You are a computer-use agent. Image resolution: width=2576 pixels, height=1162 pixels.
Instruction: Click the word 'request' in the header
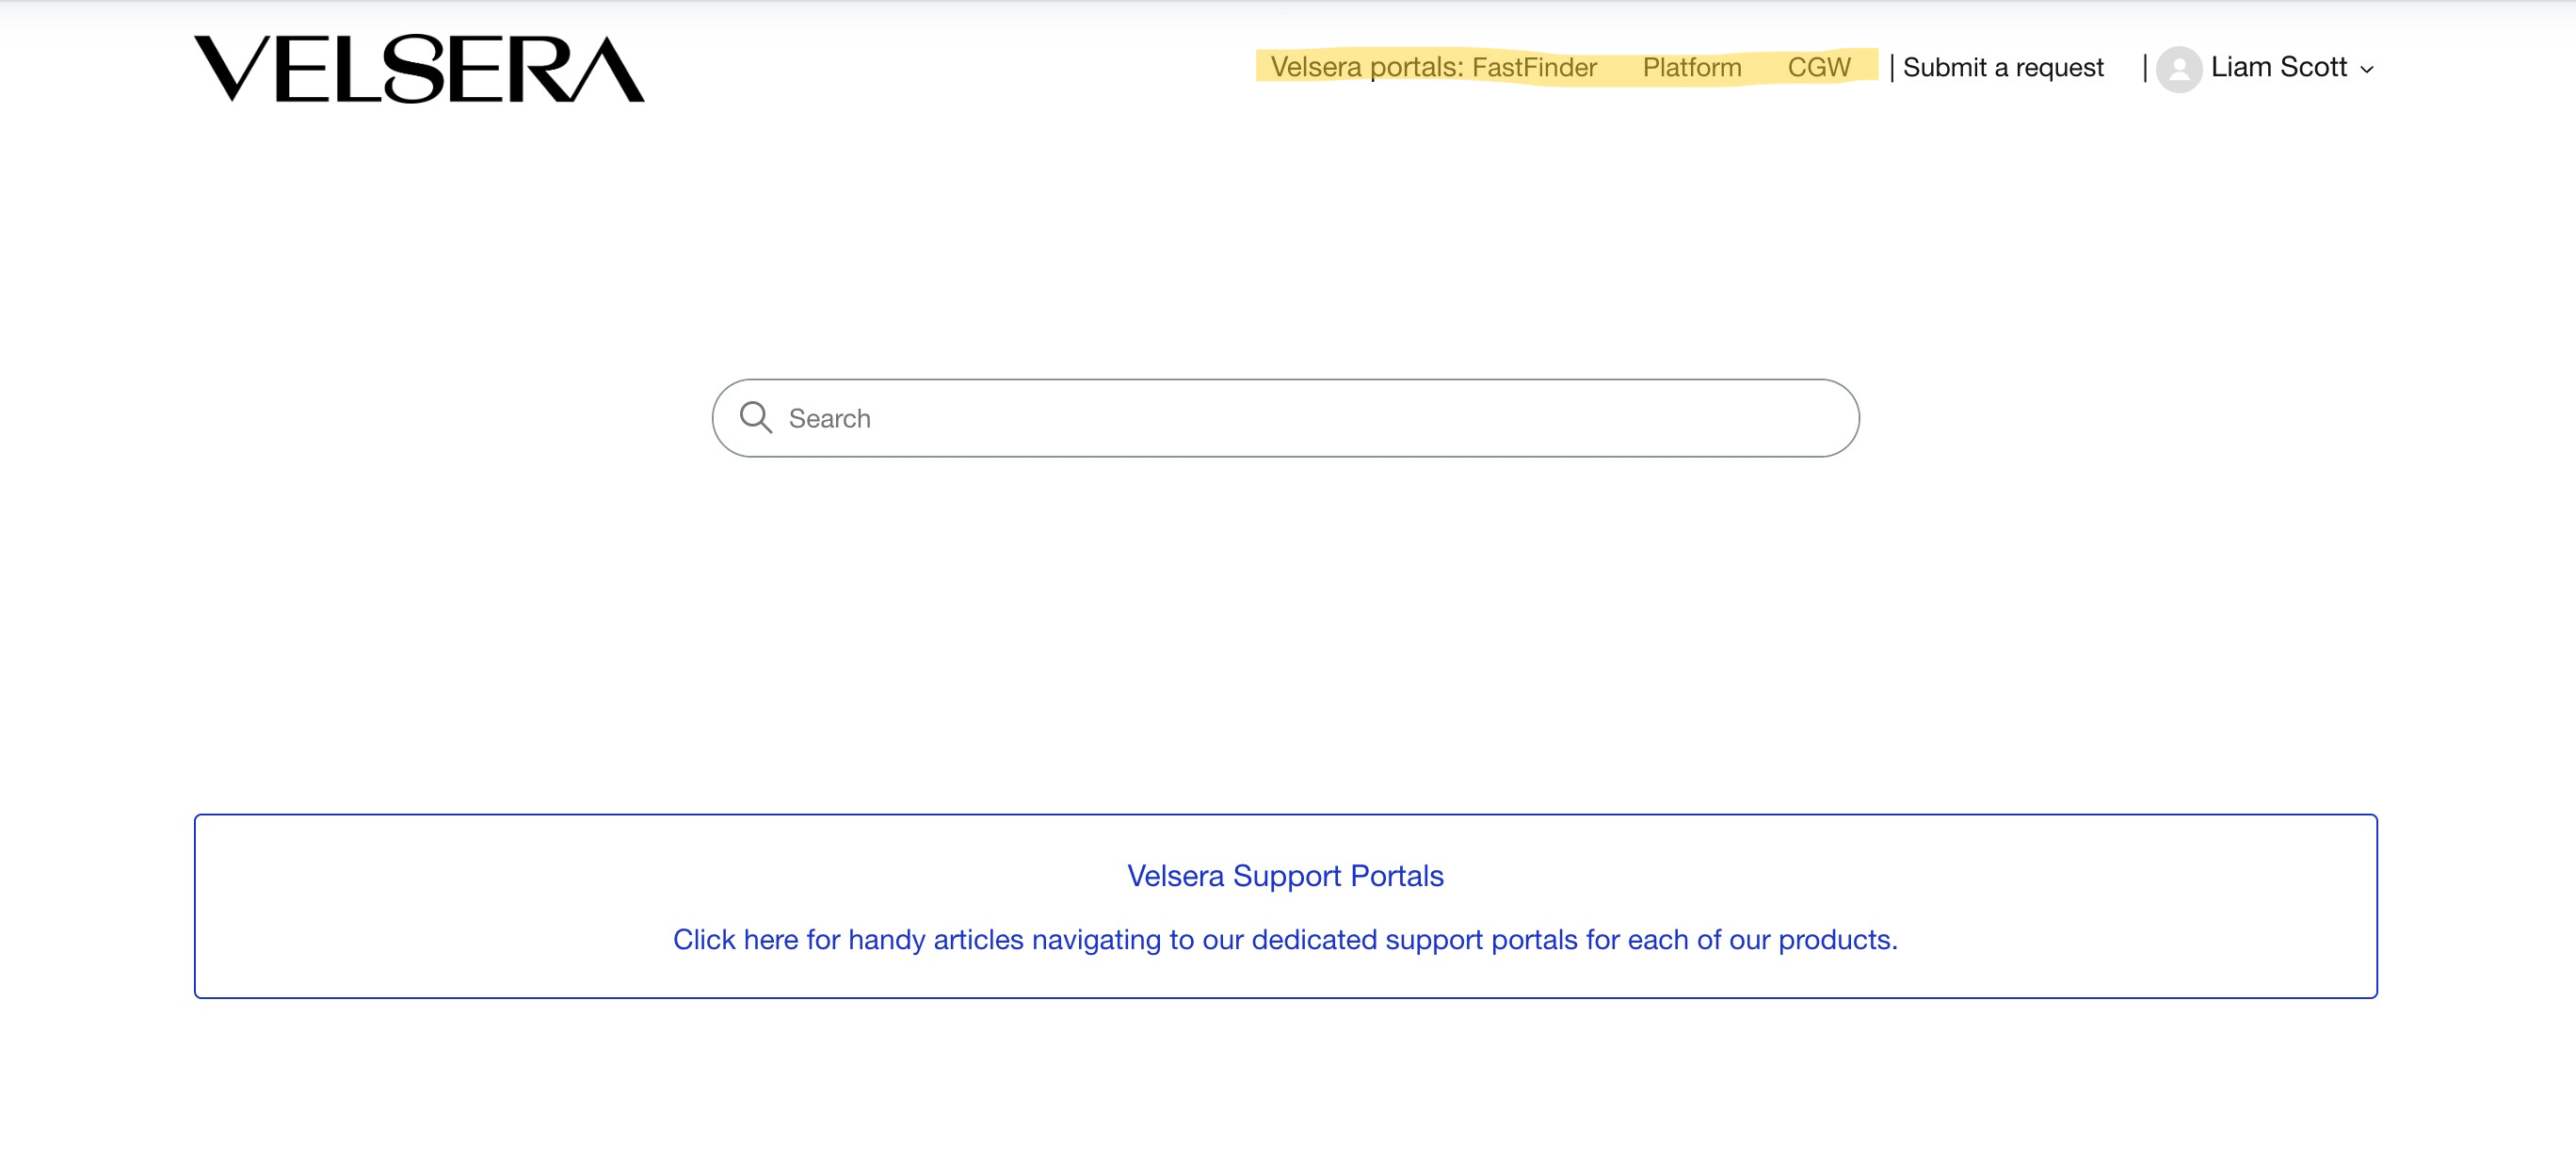pos(2059,67)
